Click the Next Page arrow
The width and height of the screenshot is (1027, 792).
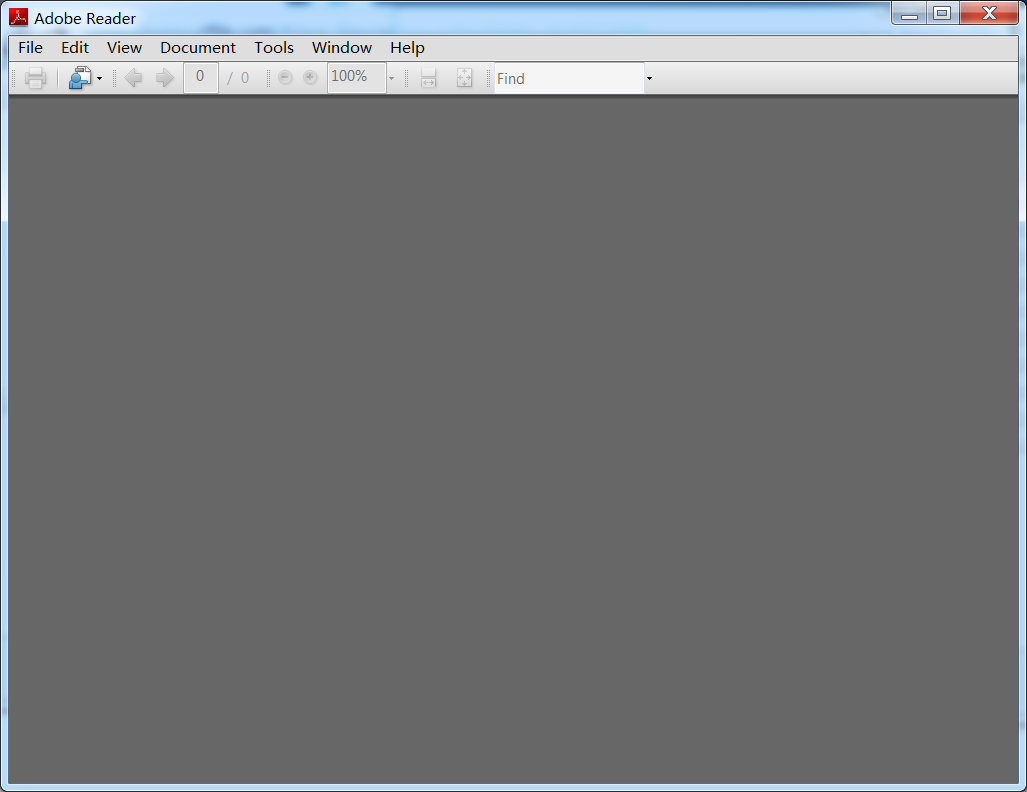[165, 78]
